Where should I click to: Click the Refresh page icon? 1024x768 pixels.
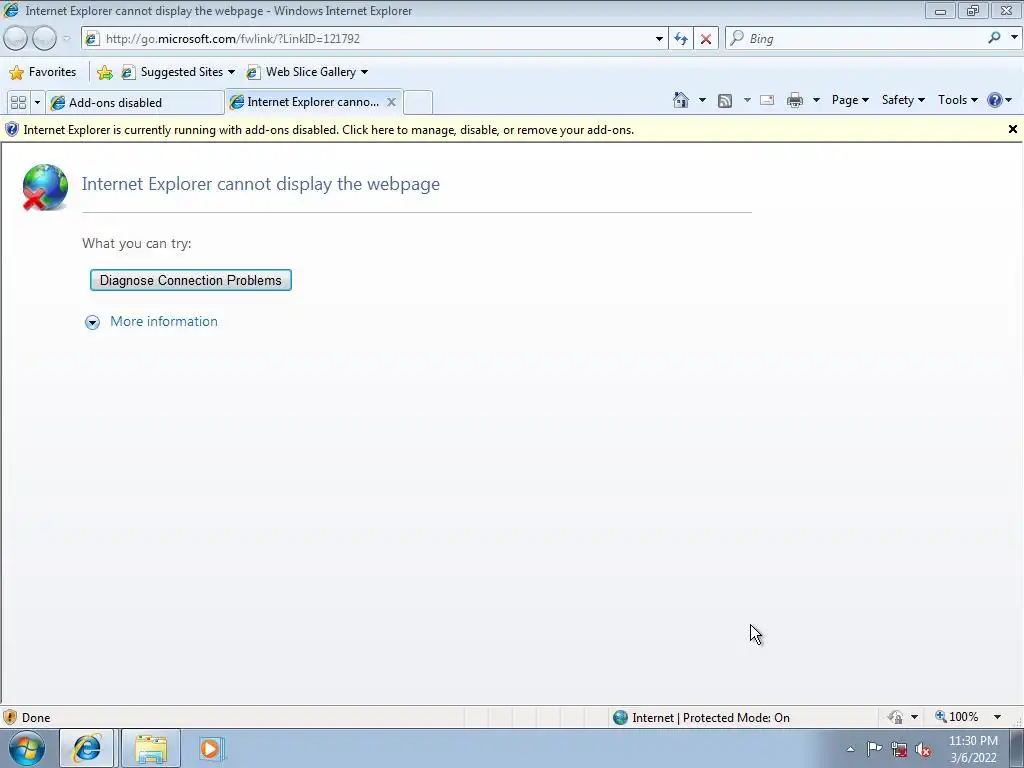coord(680,39)
